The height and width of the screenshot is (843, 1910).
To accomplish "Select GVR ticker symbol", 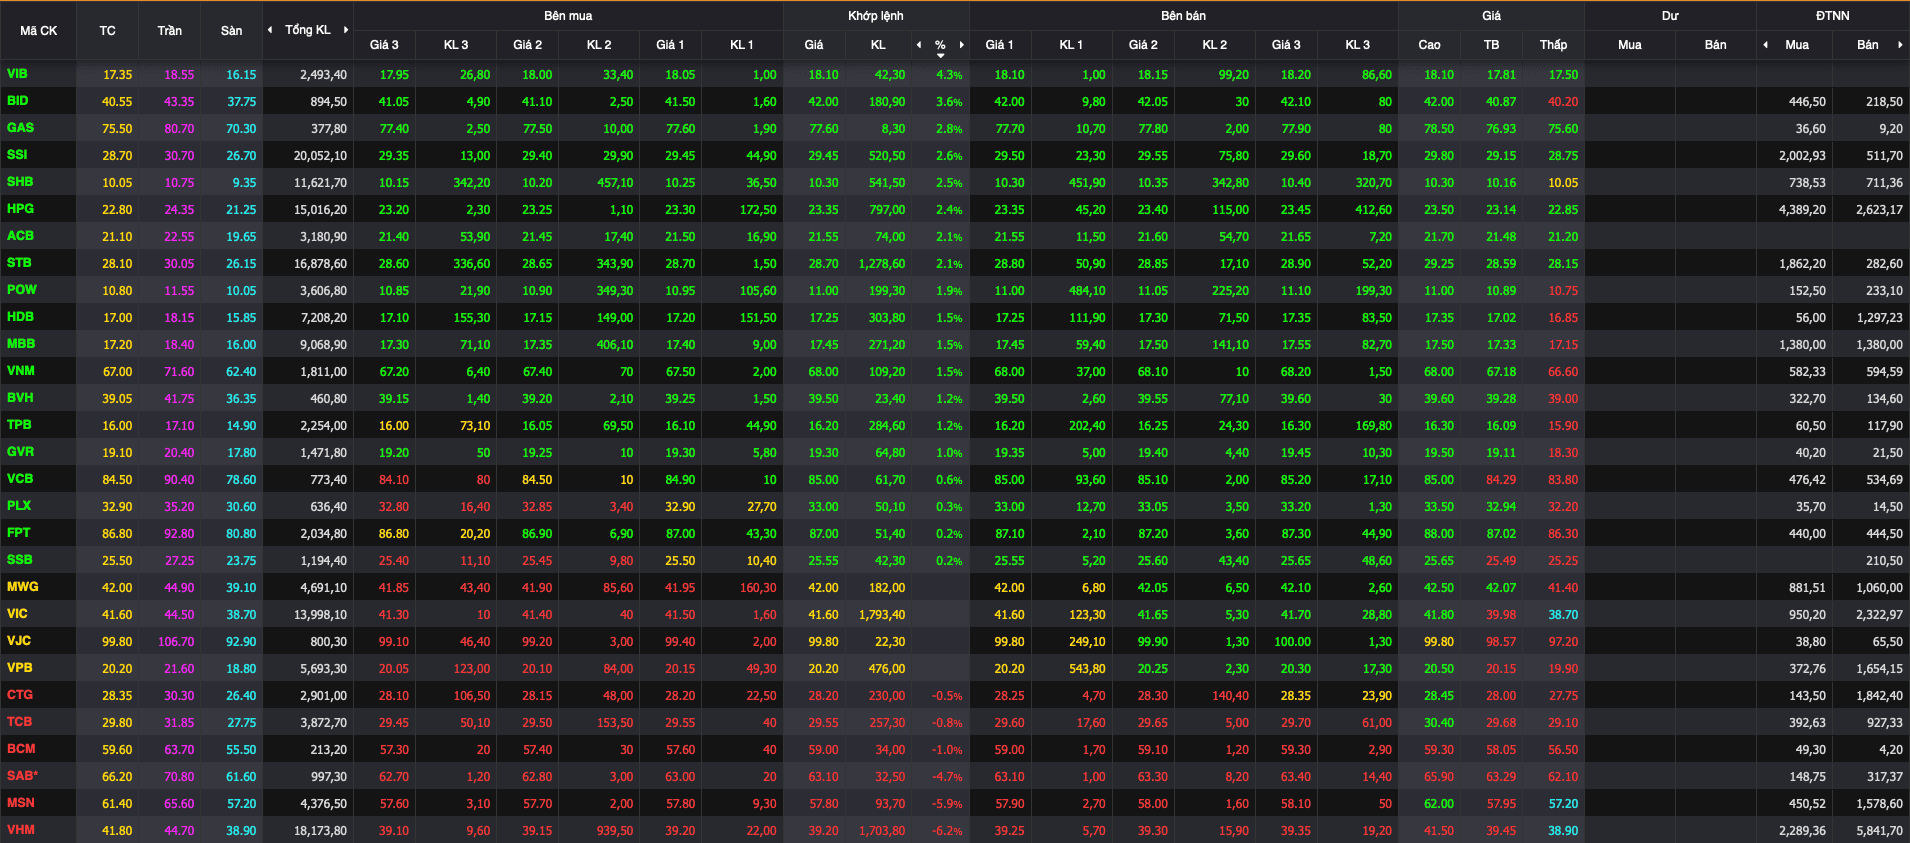I will [20, 452].
